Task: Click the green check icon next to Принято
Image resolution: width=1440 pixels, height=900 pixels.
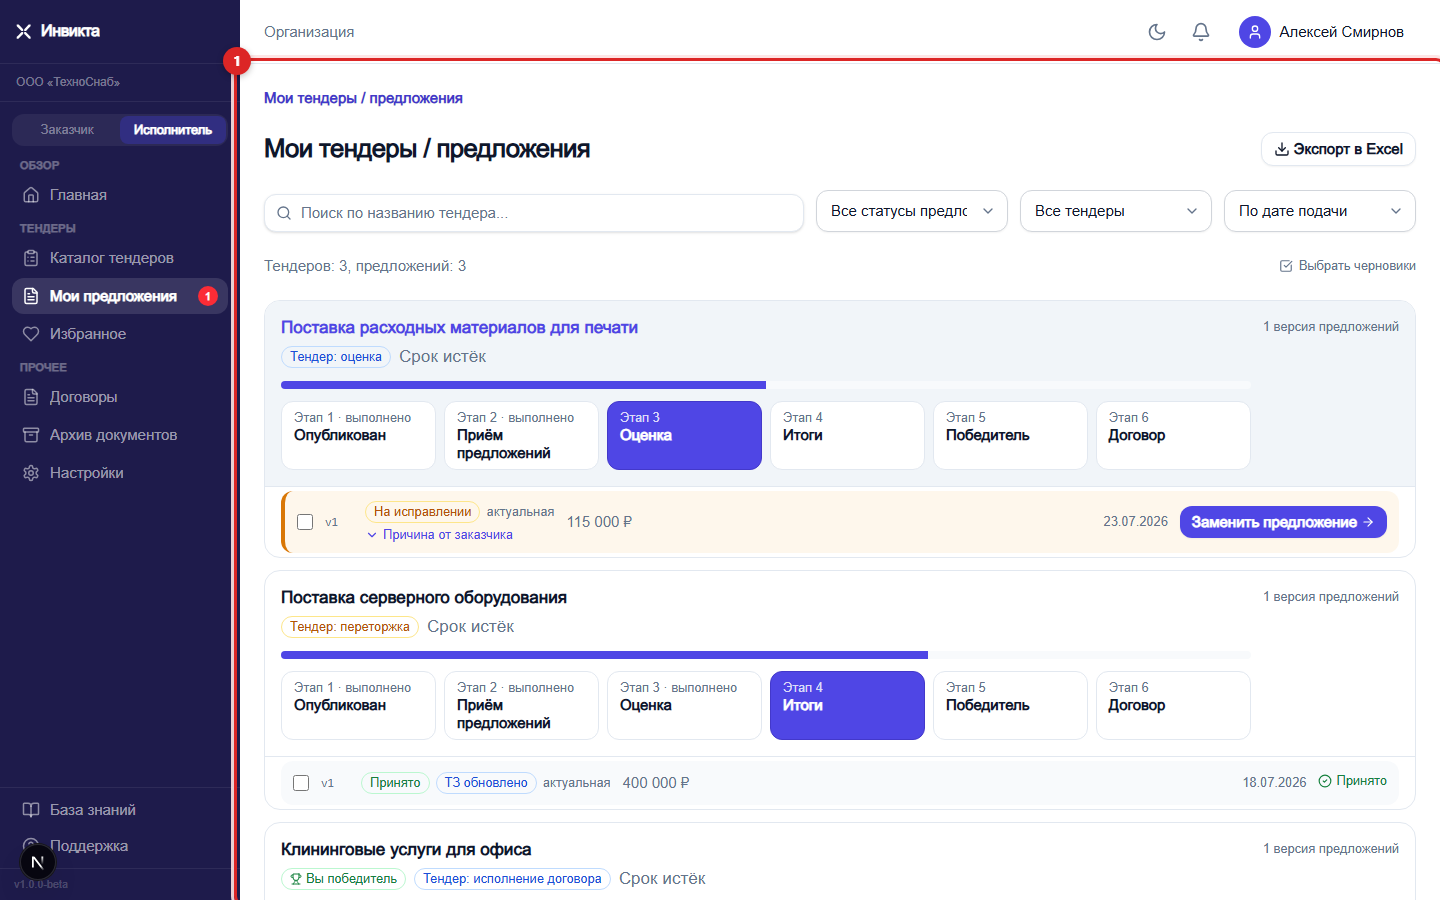Action: pos(1325,781)
